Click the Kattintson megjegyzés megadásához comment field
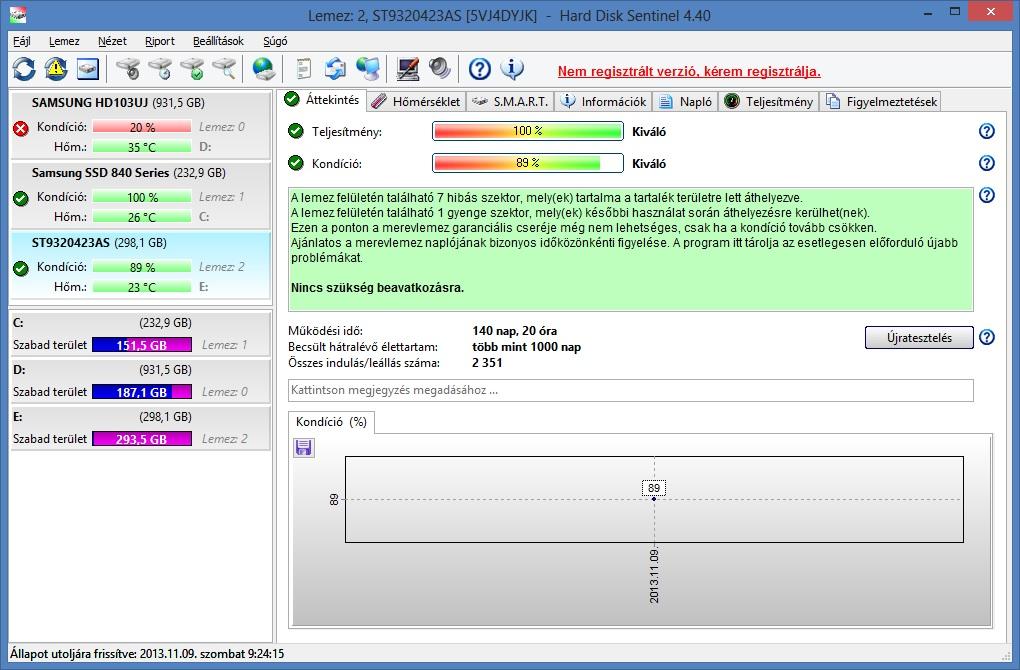 [x=630, y=390]
